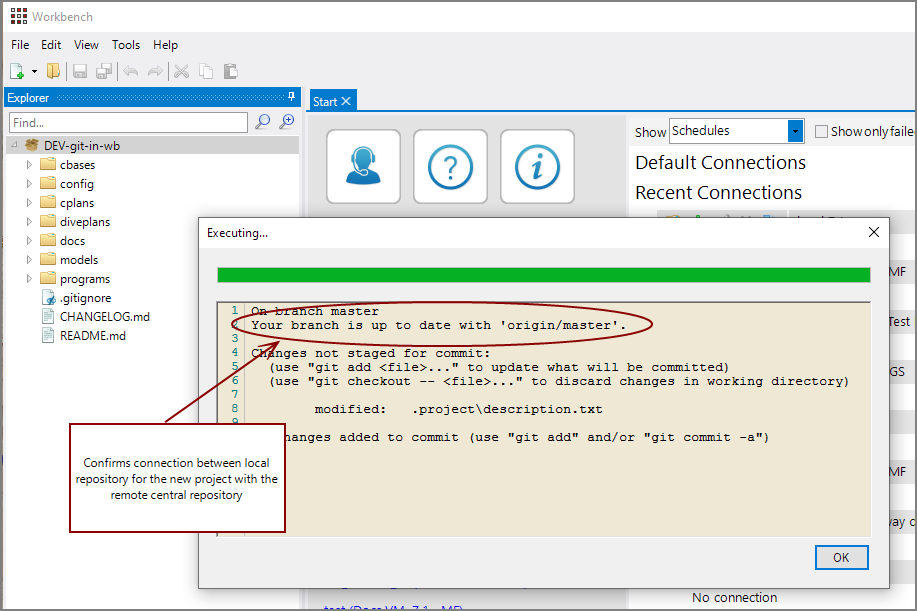Click the Save All toolbar icon

coord(103,70)
